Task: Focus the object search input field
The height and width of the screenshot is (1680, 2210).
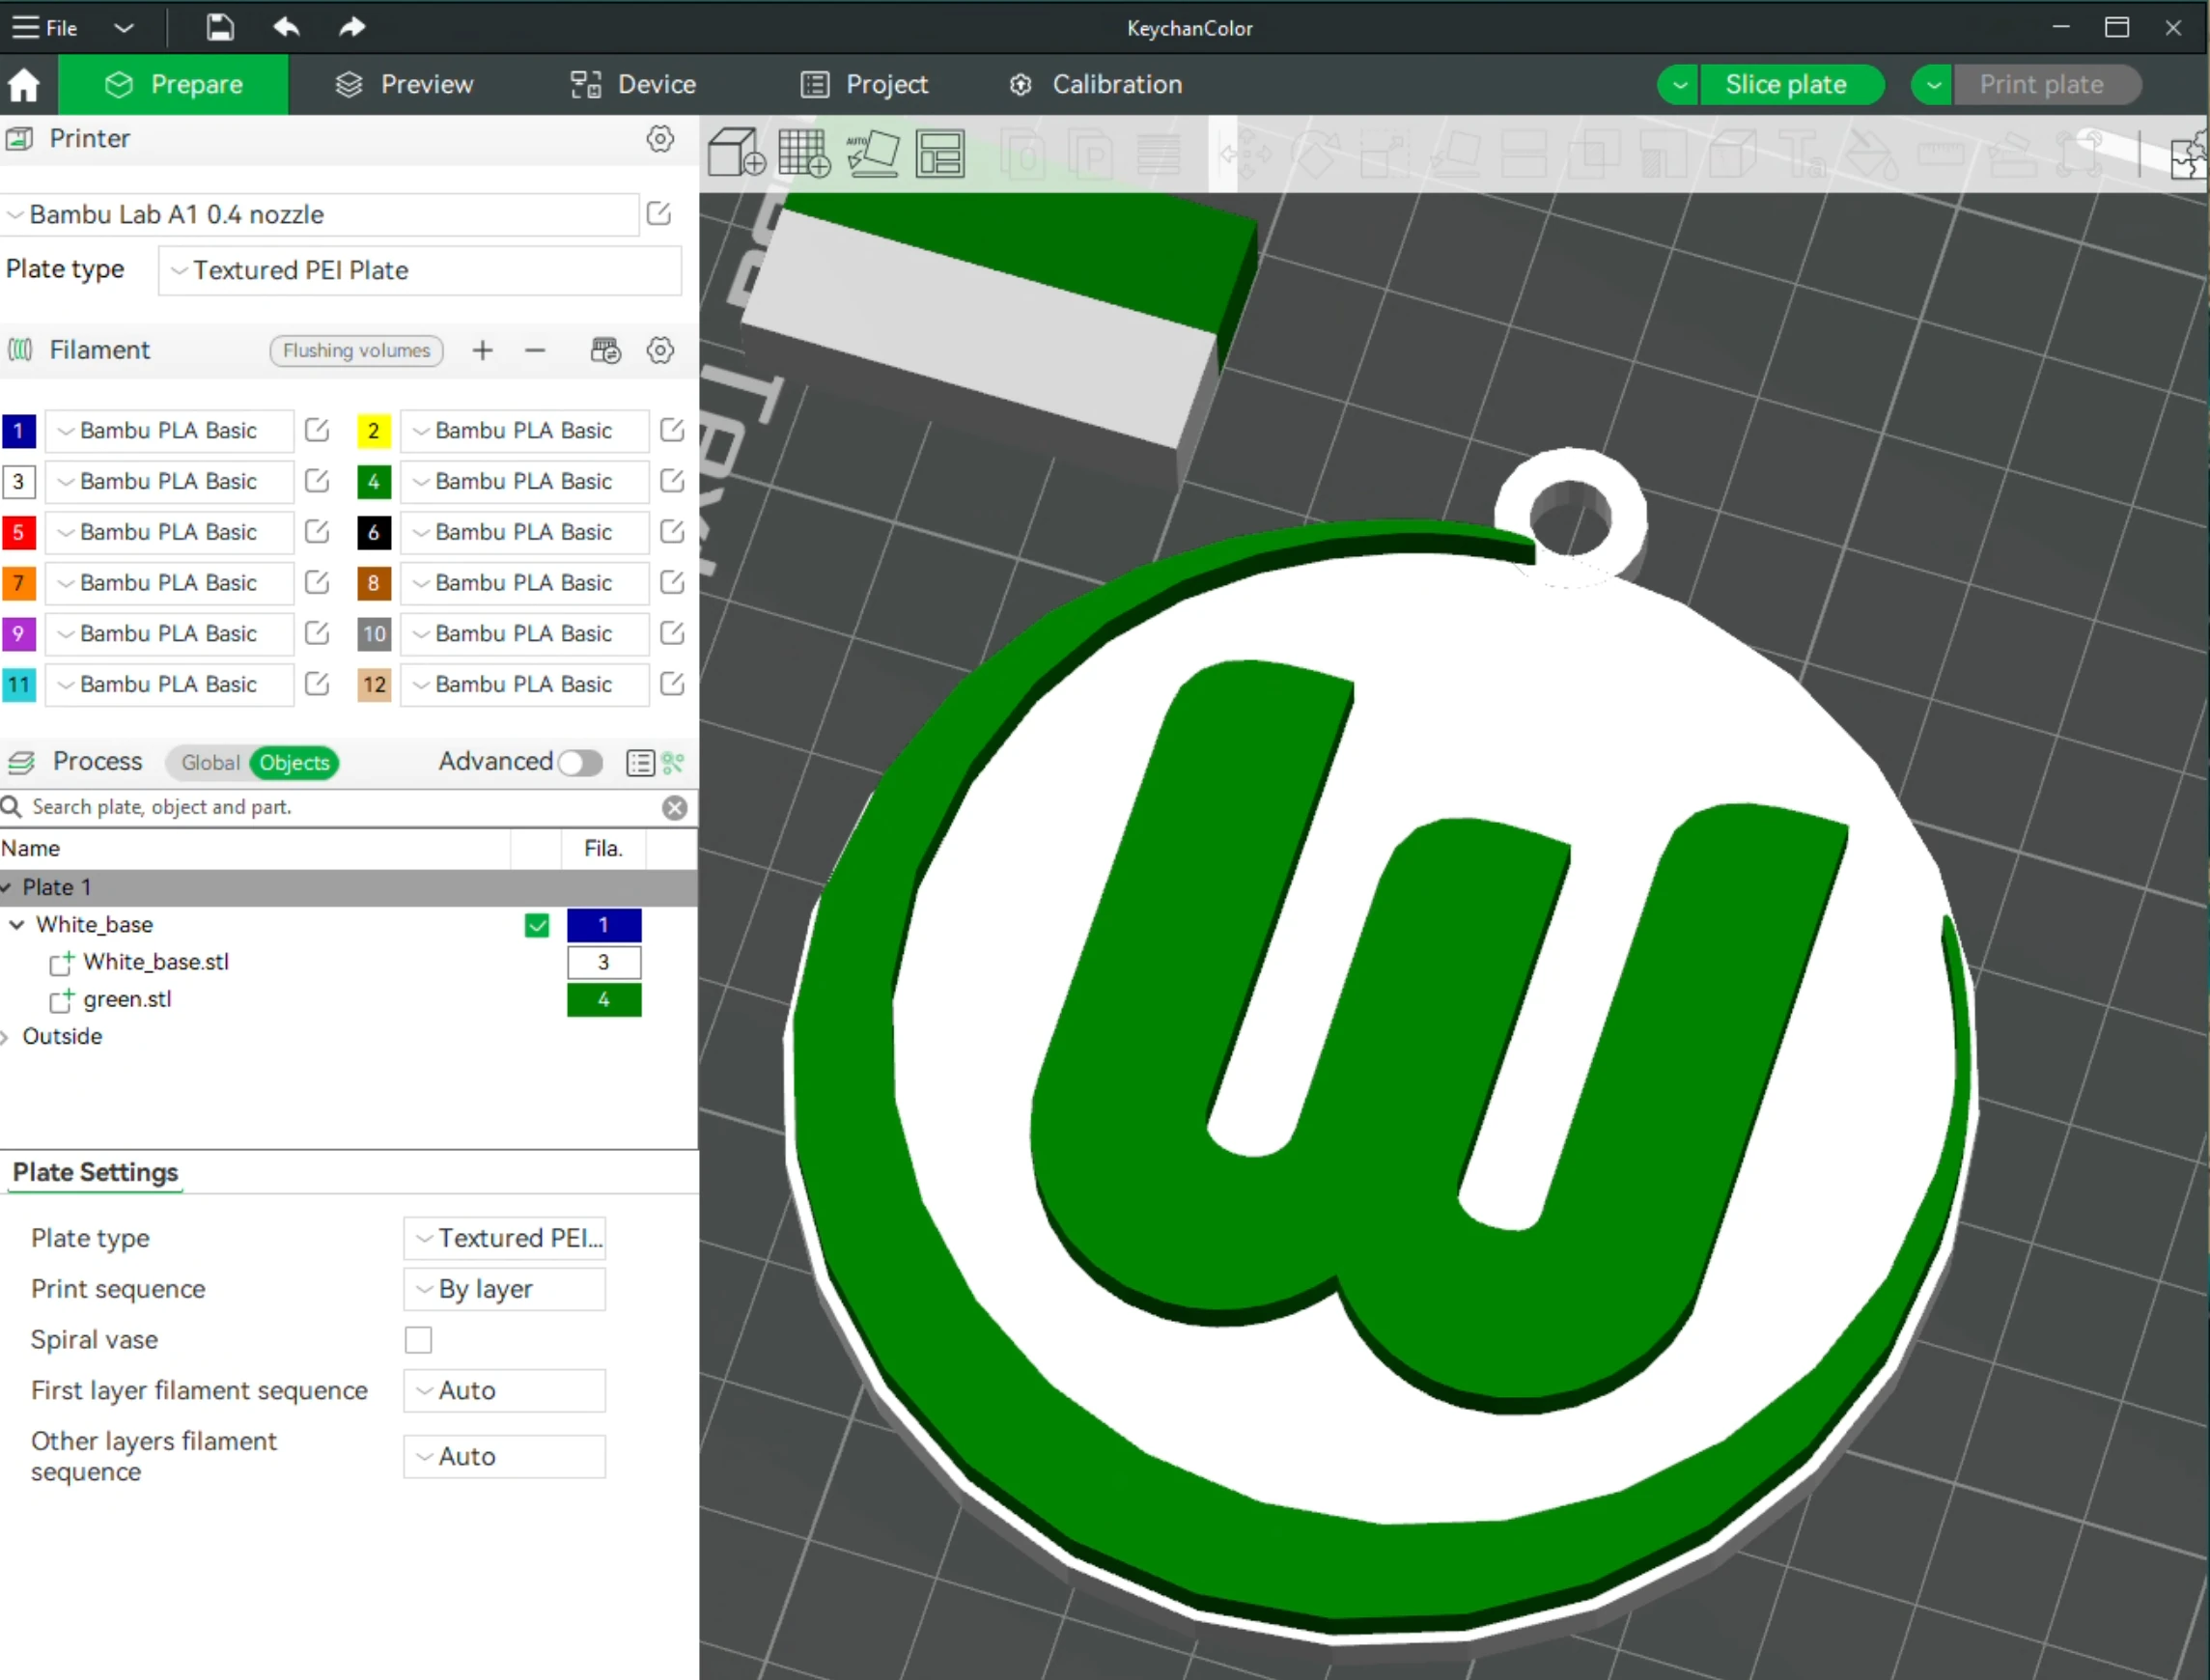Action: (x=340, y=808)
